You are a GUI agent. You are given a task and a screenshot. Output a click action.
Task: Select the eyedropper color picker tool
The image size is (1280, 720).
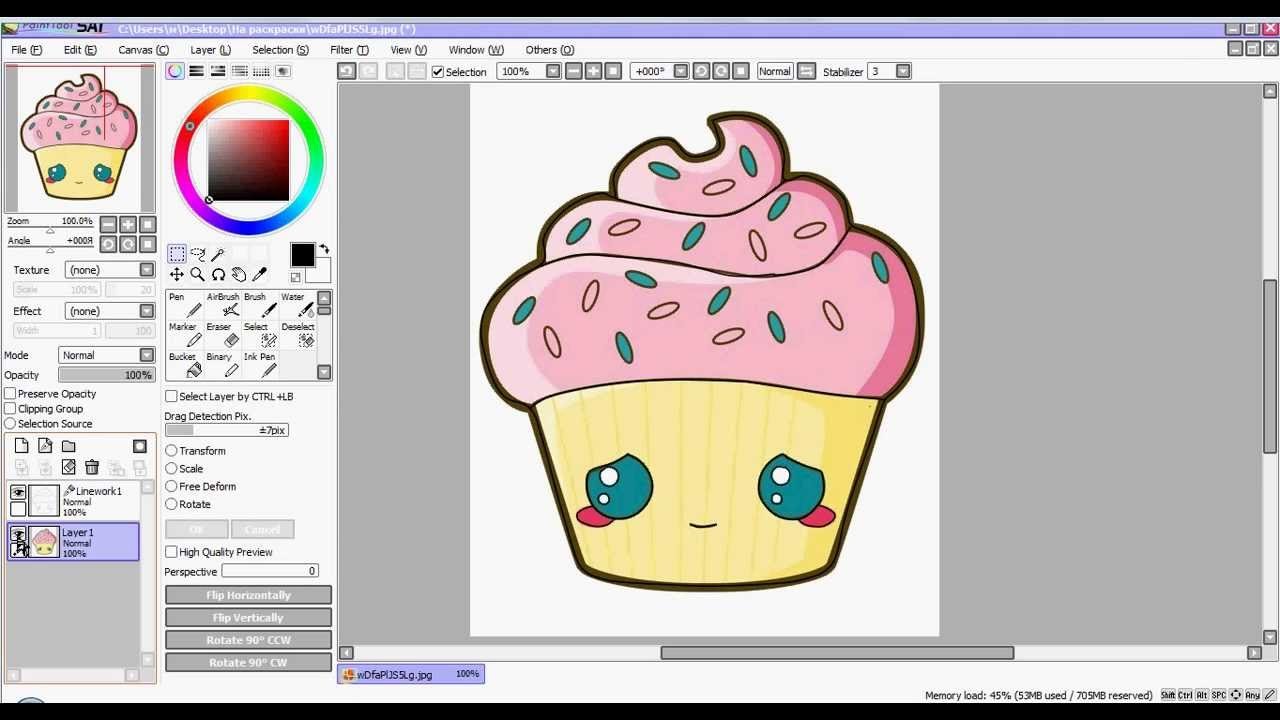260,274
